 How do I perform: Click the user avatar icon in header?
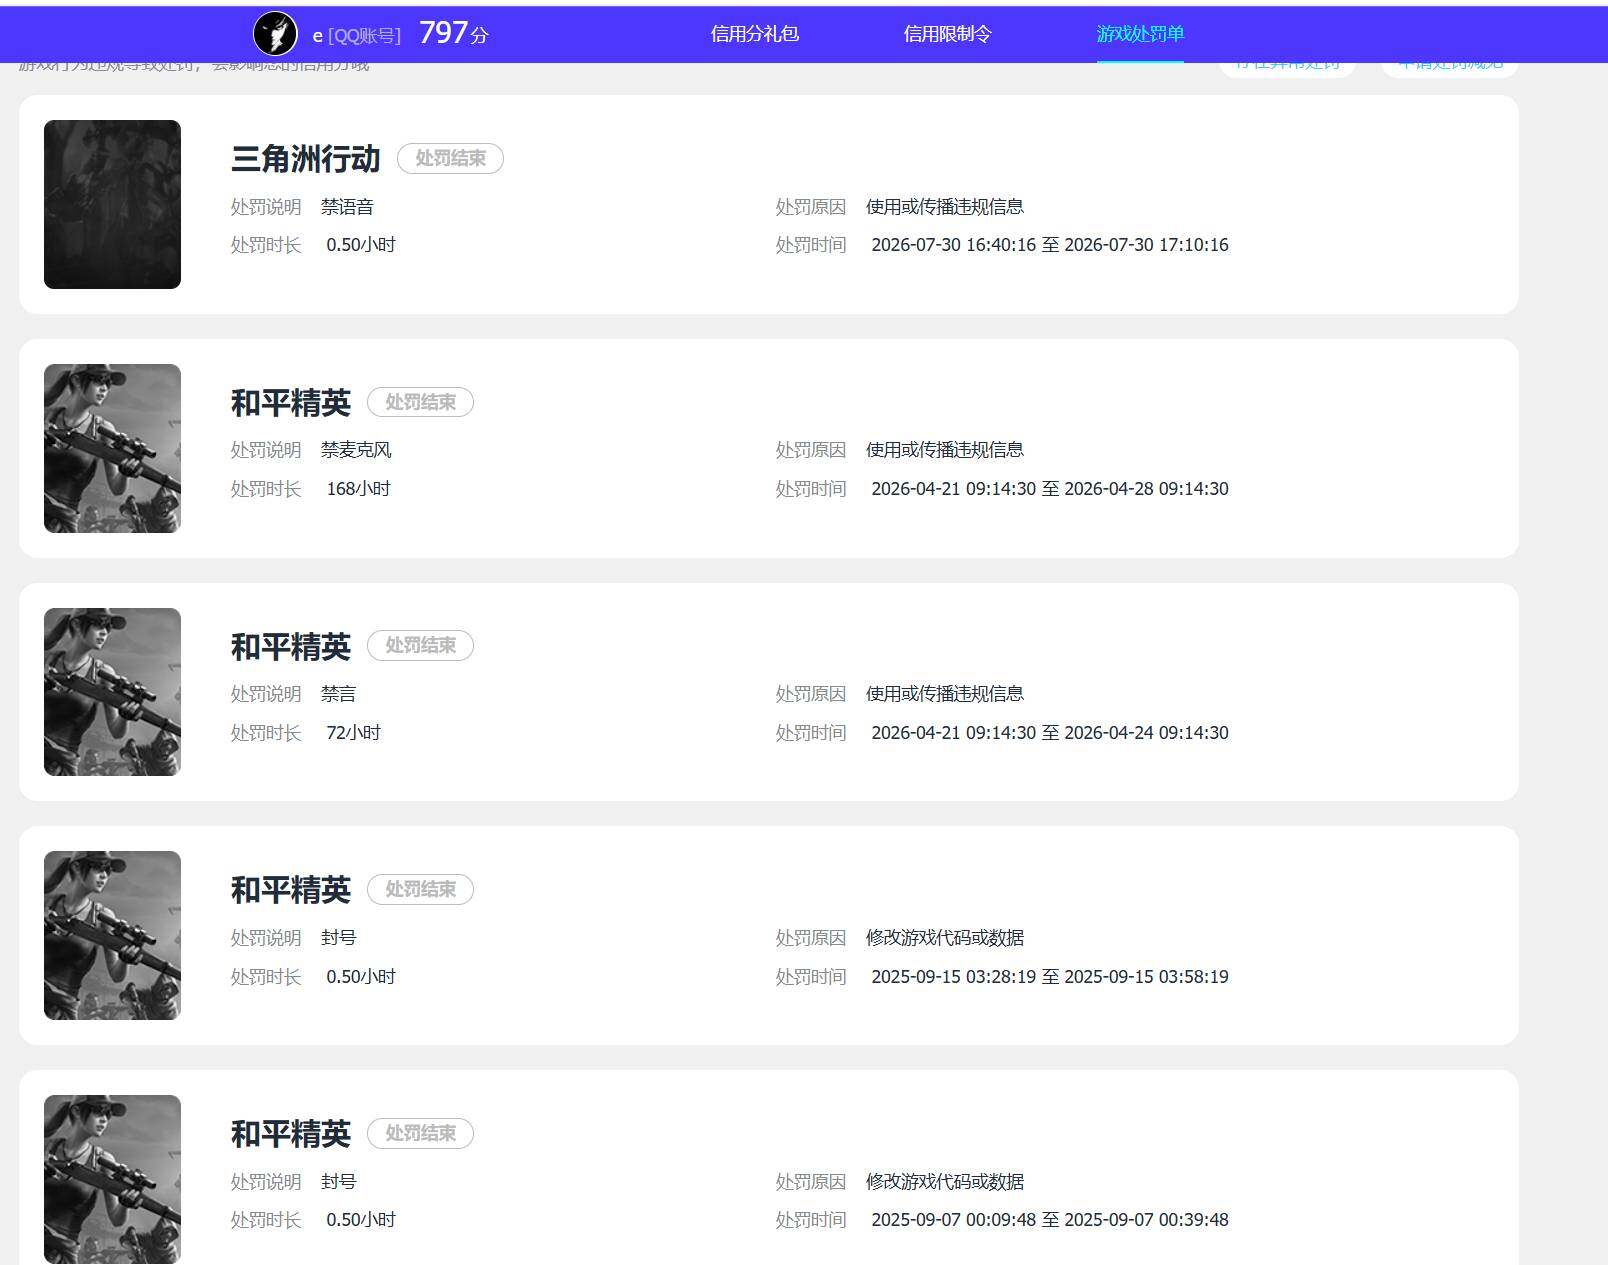tap(275, 34)
